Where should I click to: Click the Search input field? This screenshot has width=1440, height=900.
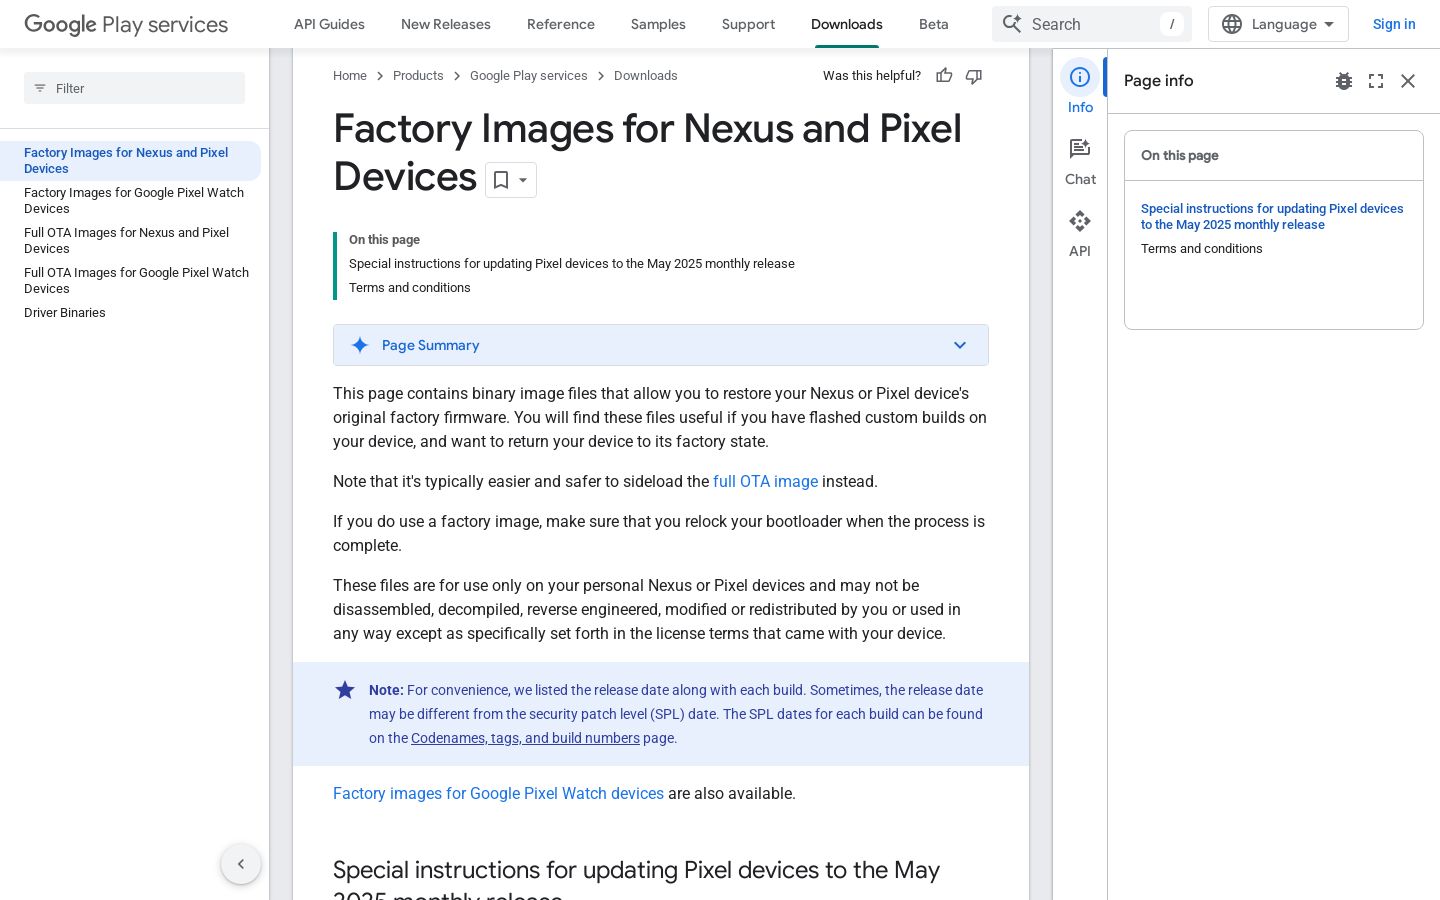pyautogui.click(x=1092, y=24)
